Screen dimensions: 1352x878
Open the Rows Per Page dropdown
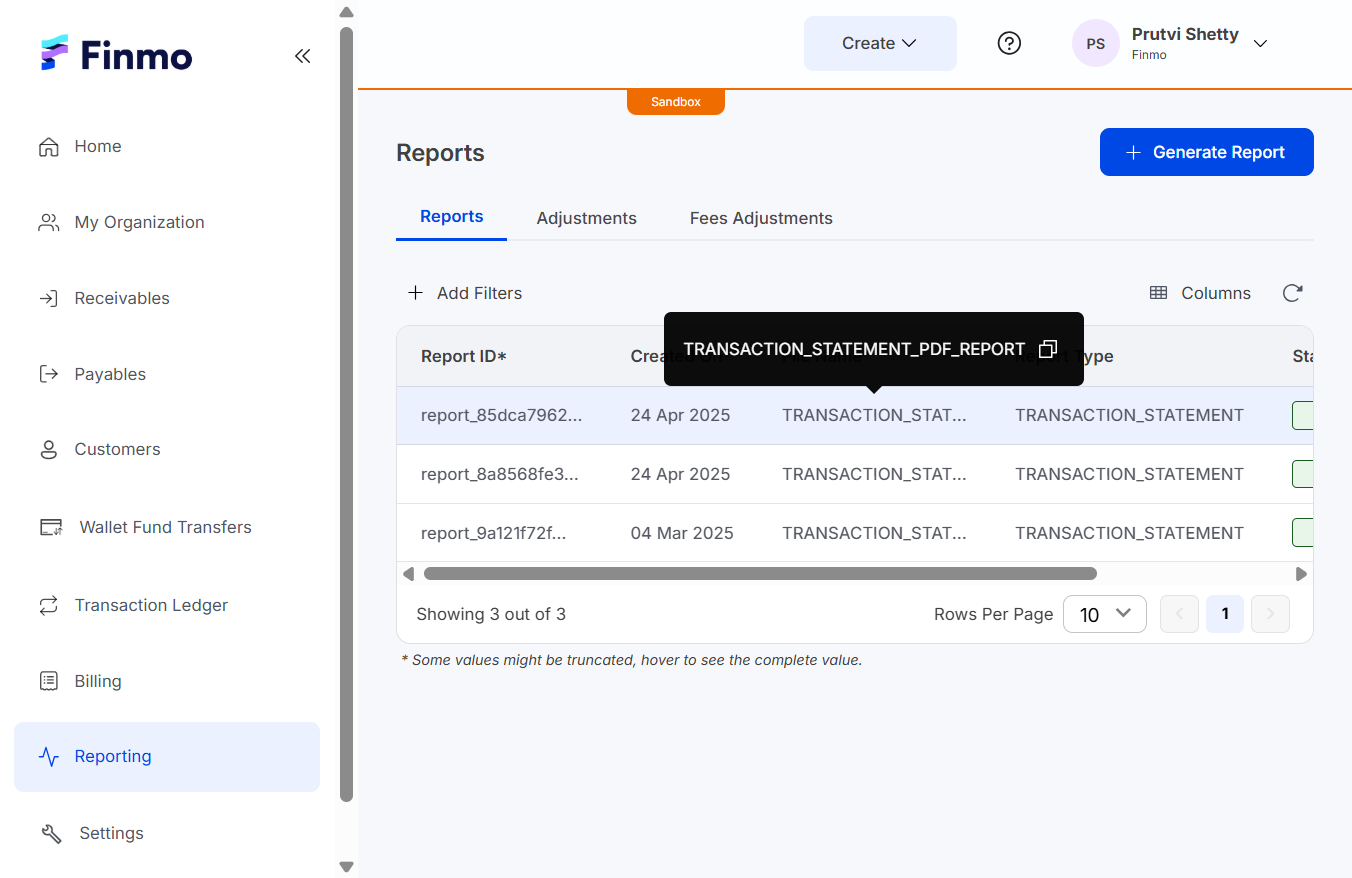click(1105, 614)
